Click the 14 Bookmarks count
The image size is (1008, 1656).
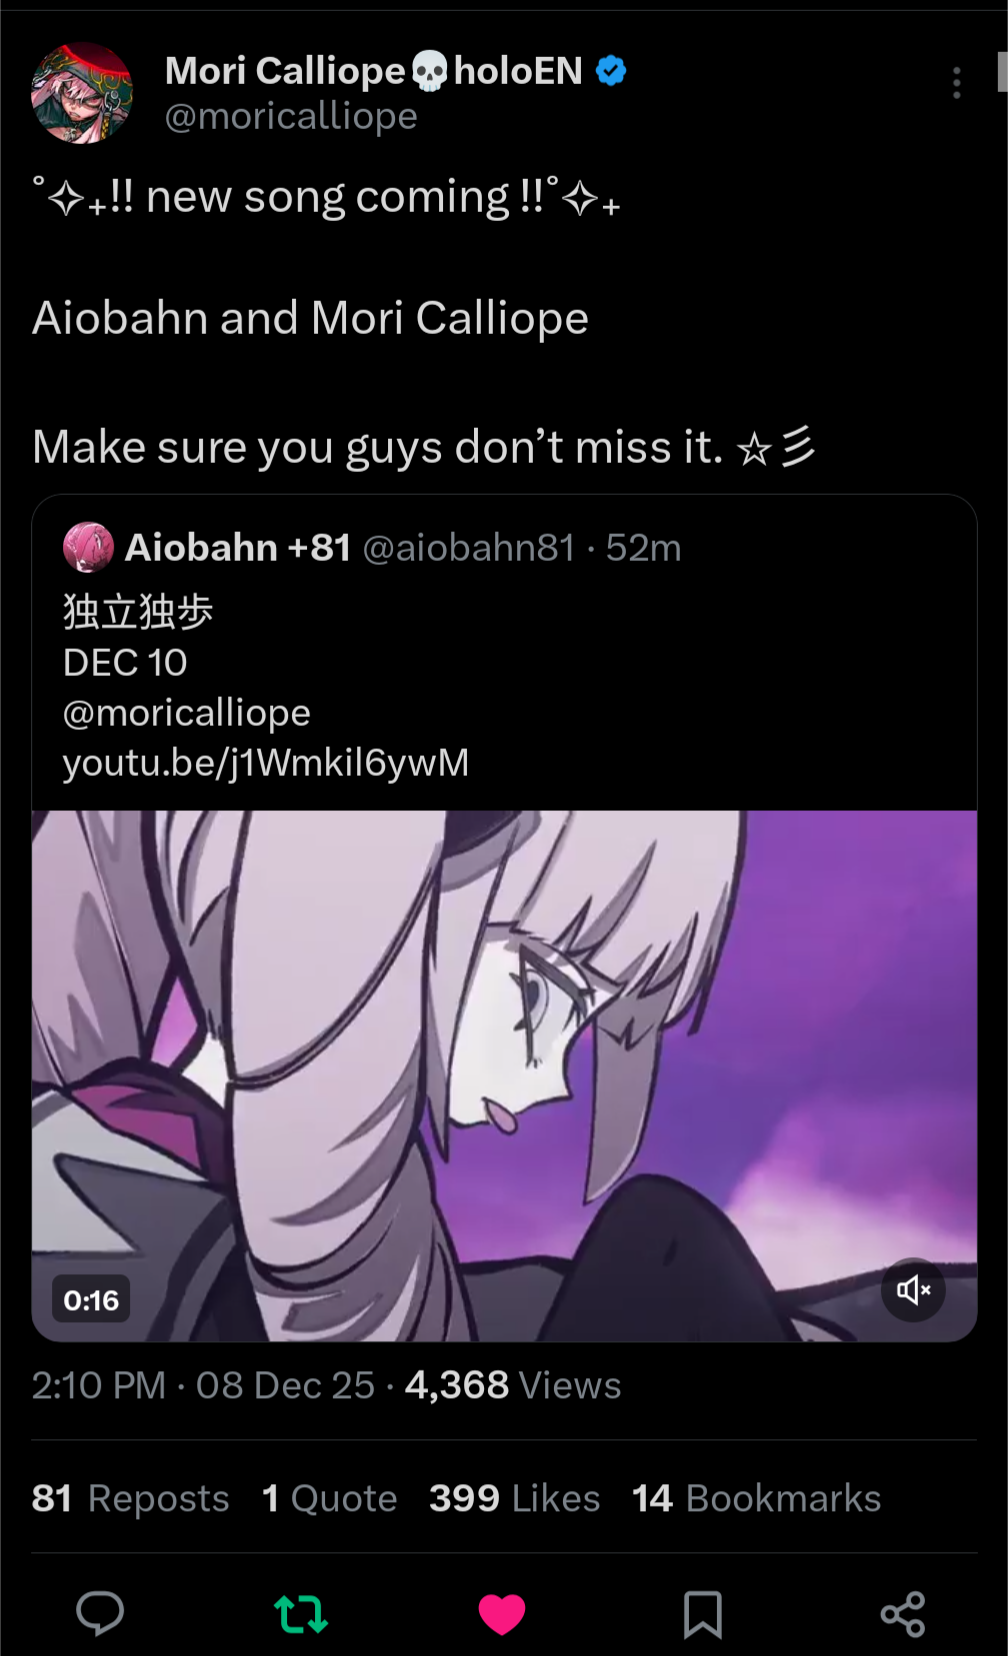point(757,1498)
